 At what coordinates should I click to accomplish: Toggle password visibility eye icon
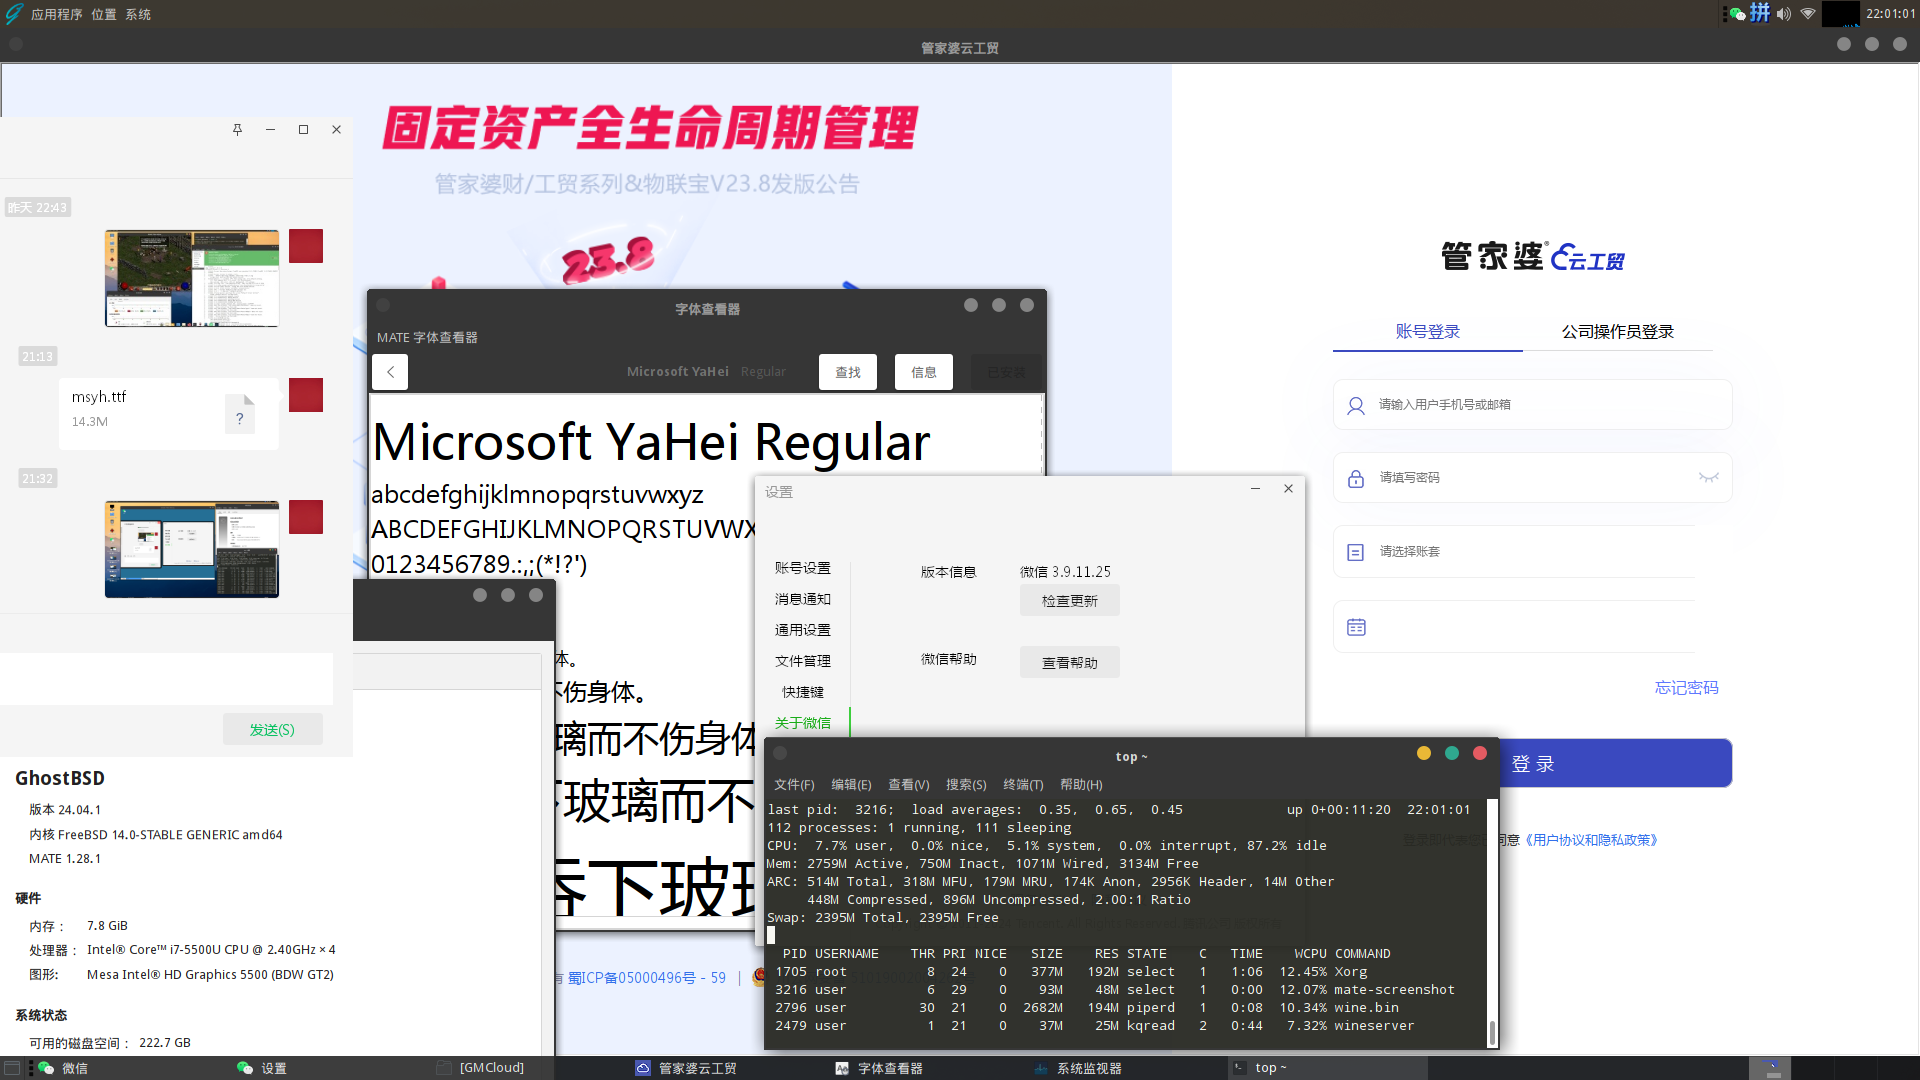1708,478
